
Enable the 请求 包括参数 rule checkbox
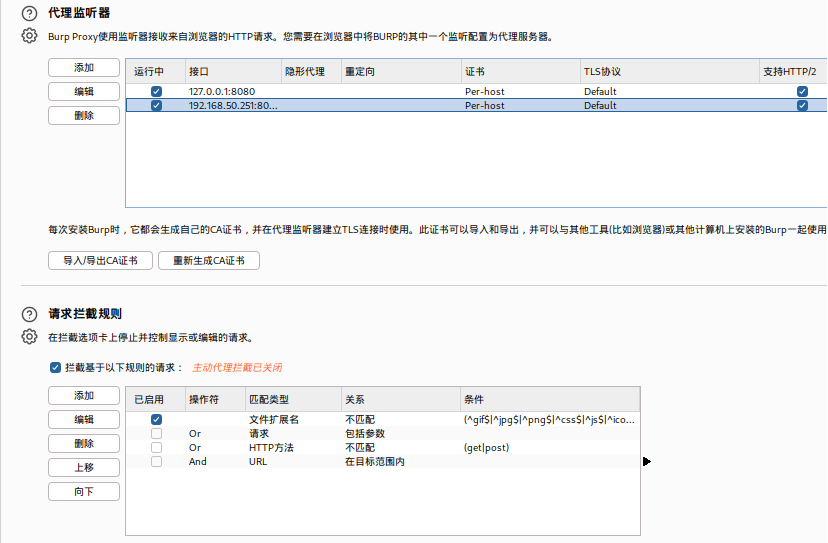(x=156, y=434)
